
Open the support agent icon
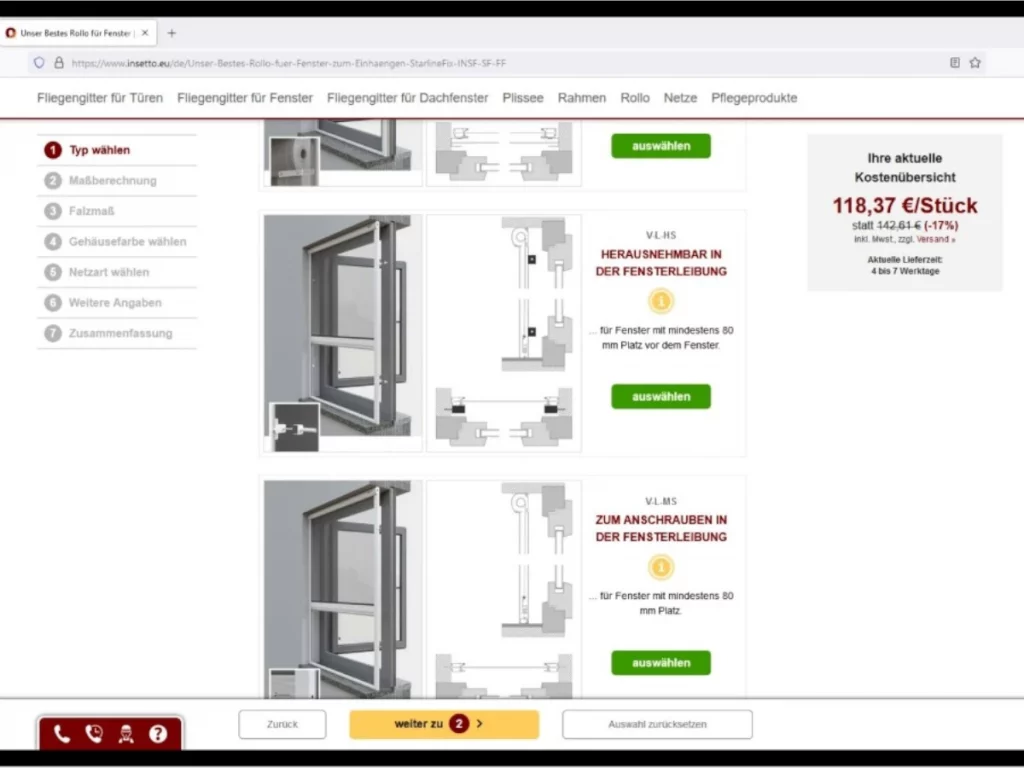(126, 734)
